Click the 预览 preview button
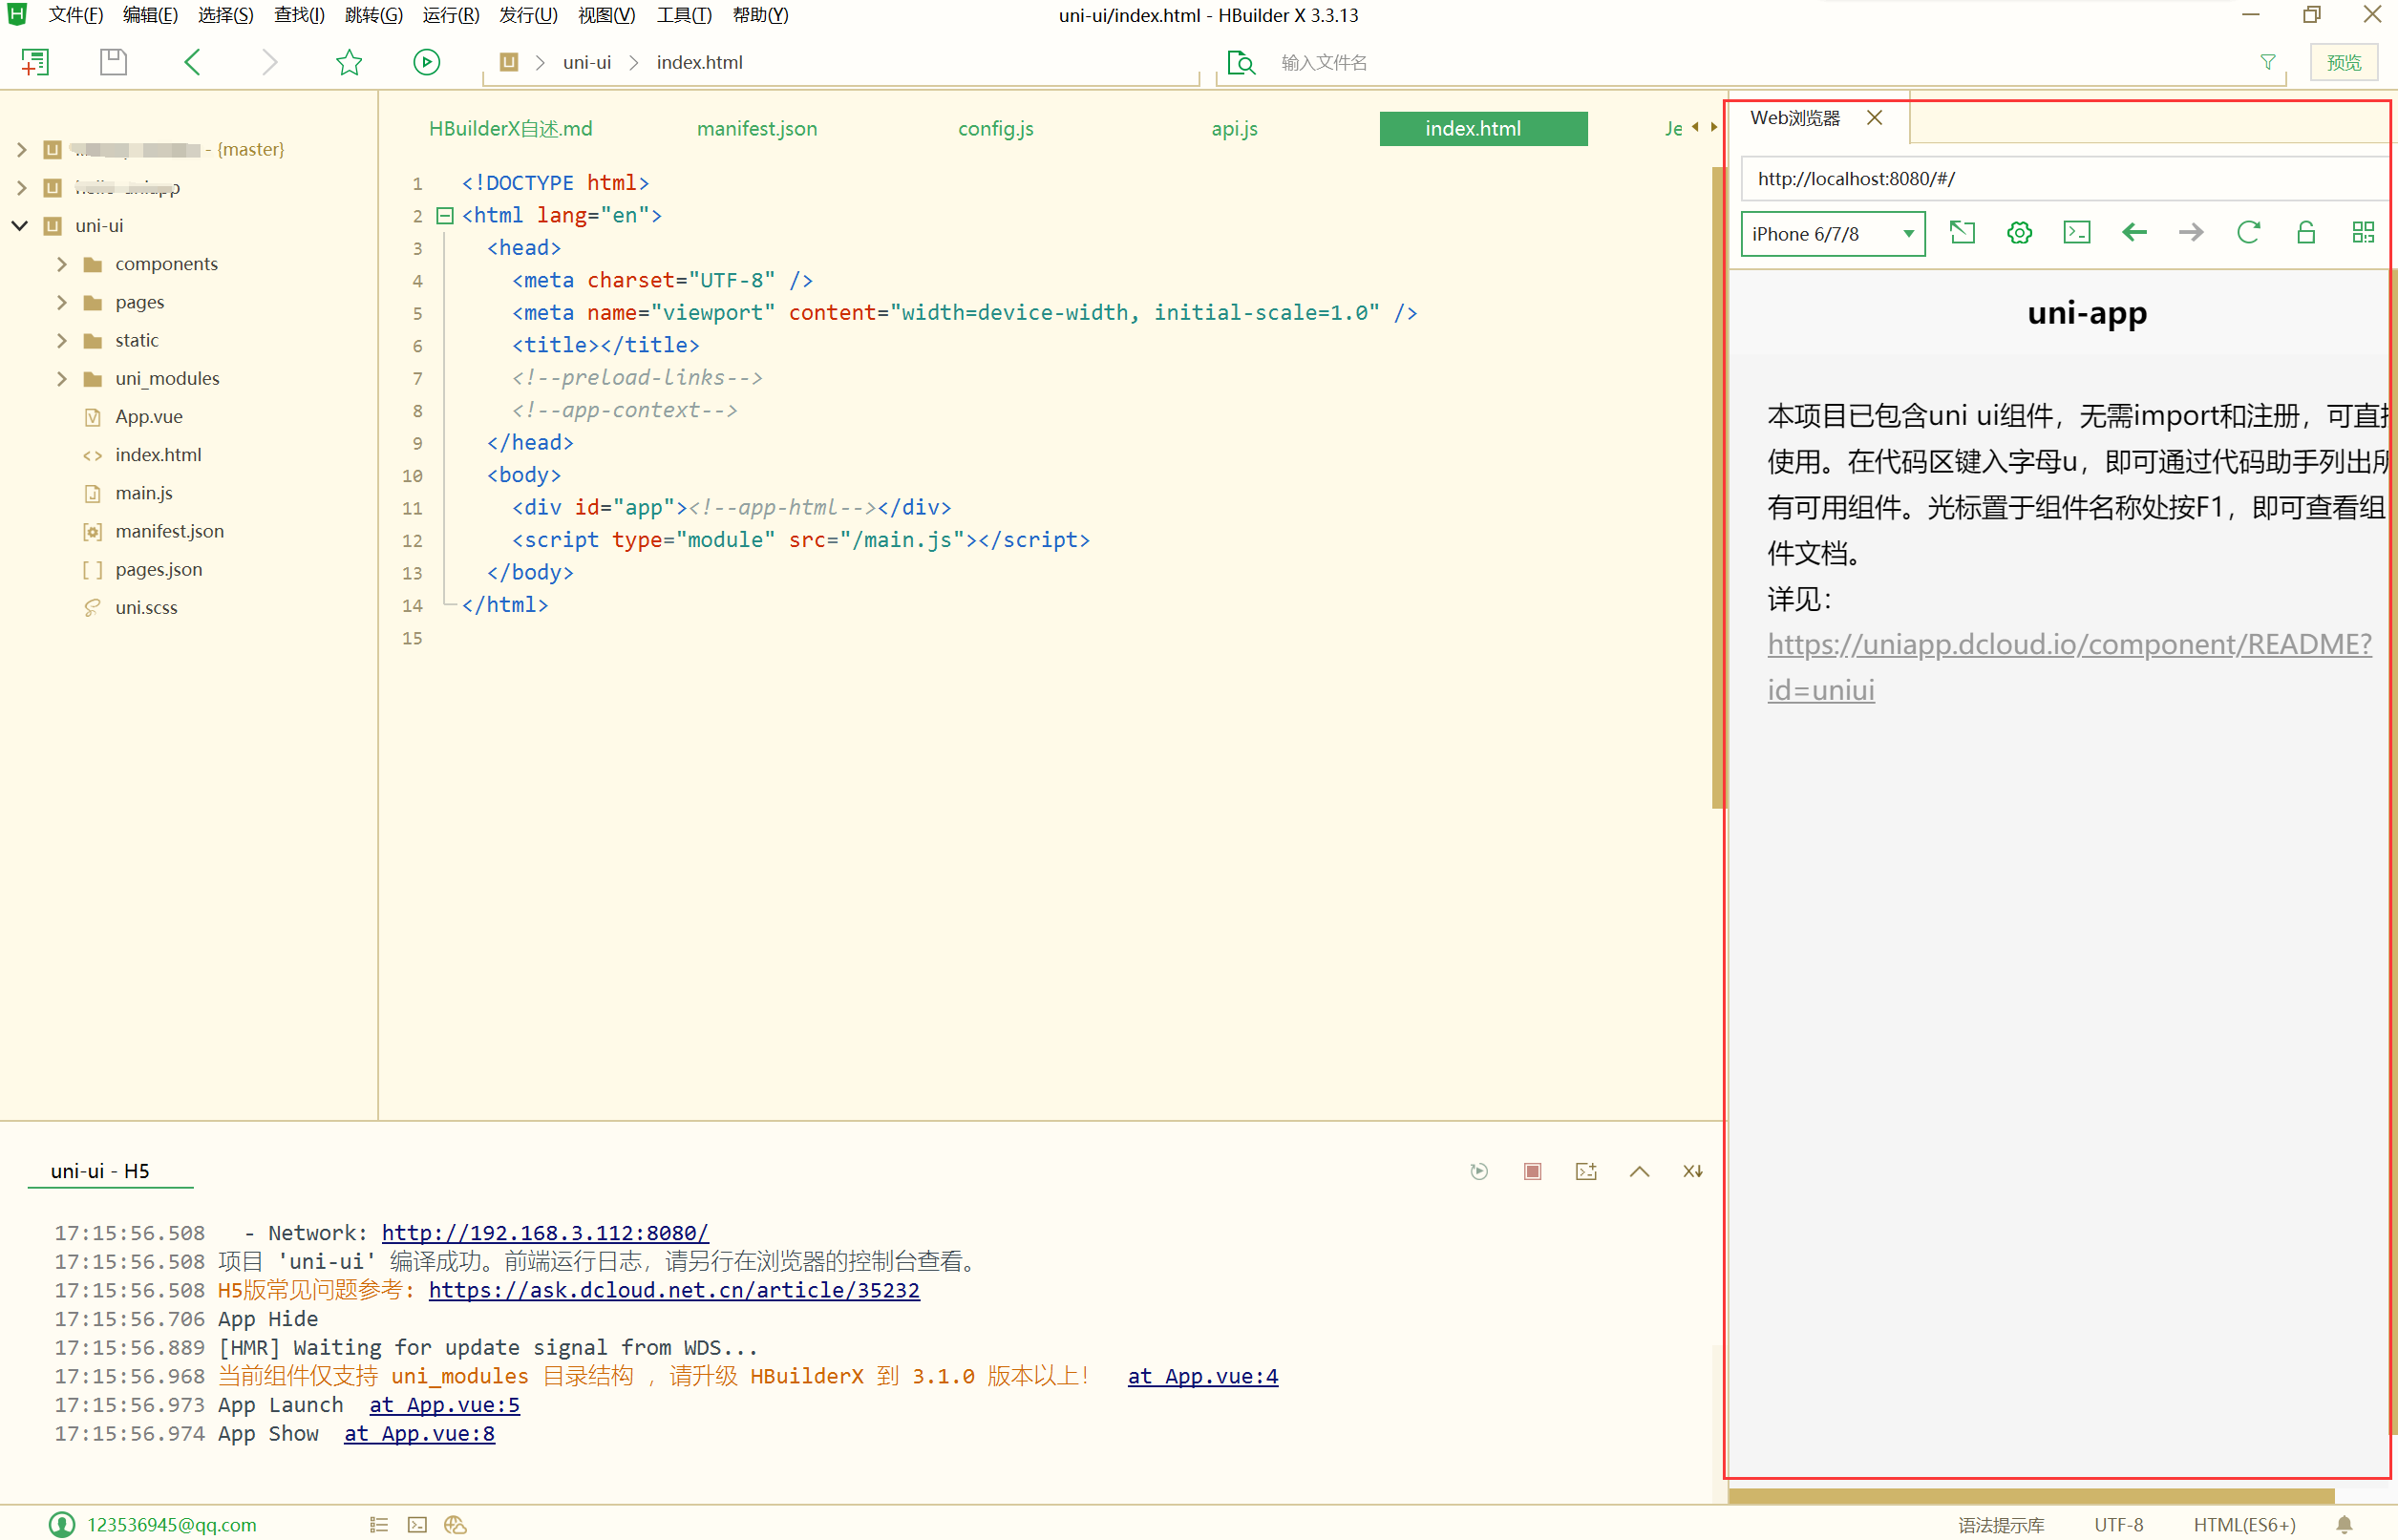Screen dimensions: 2398x1540 coord(2343,62)
